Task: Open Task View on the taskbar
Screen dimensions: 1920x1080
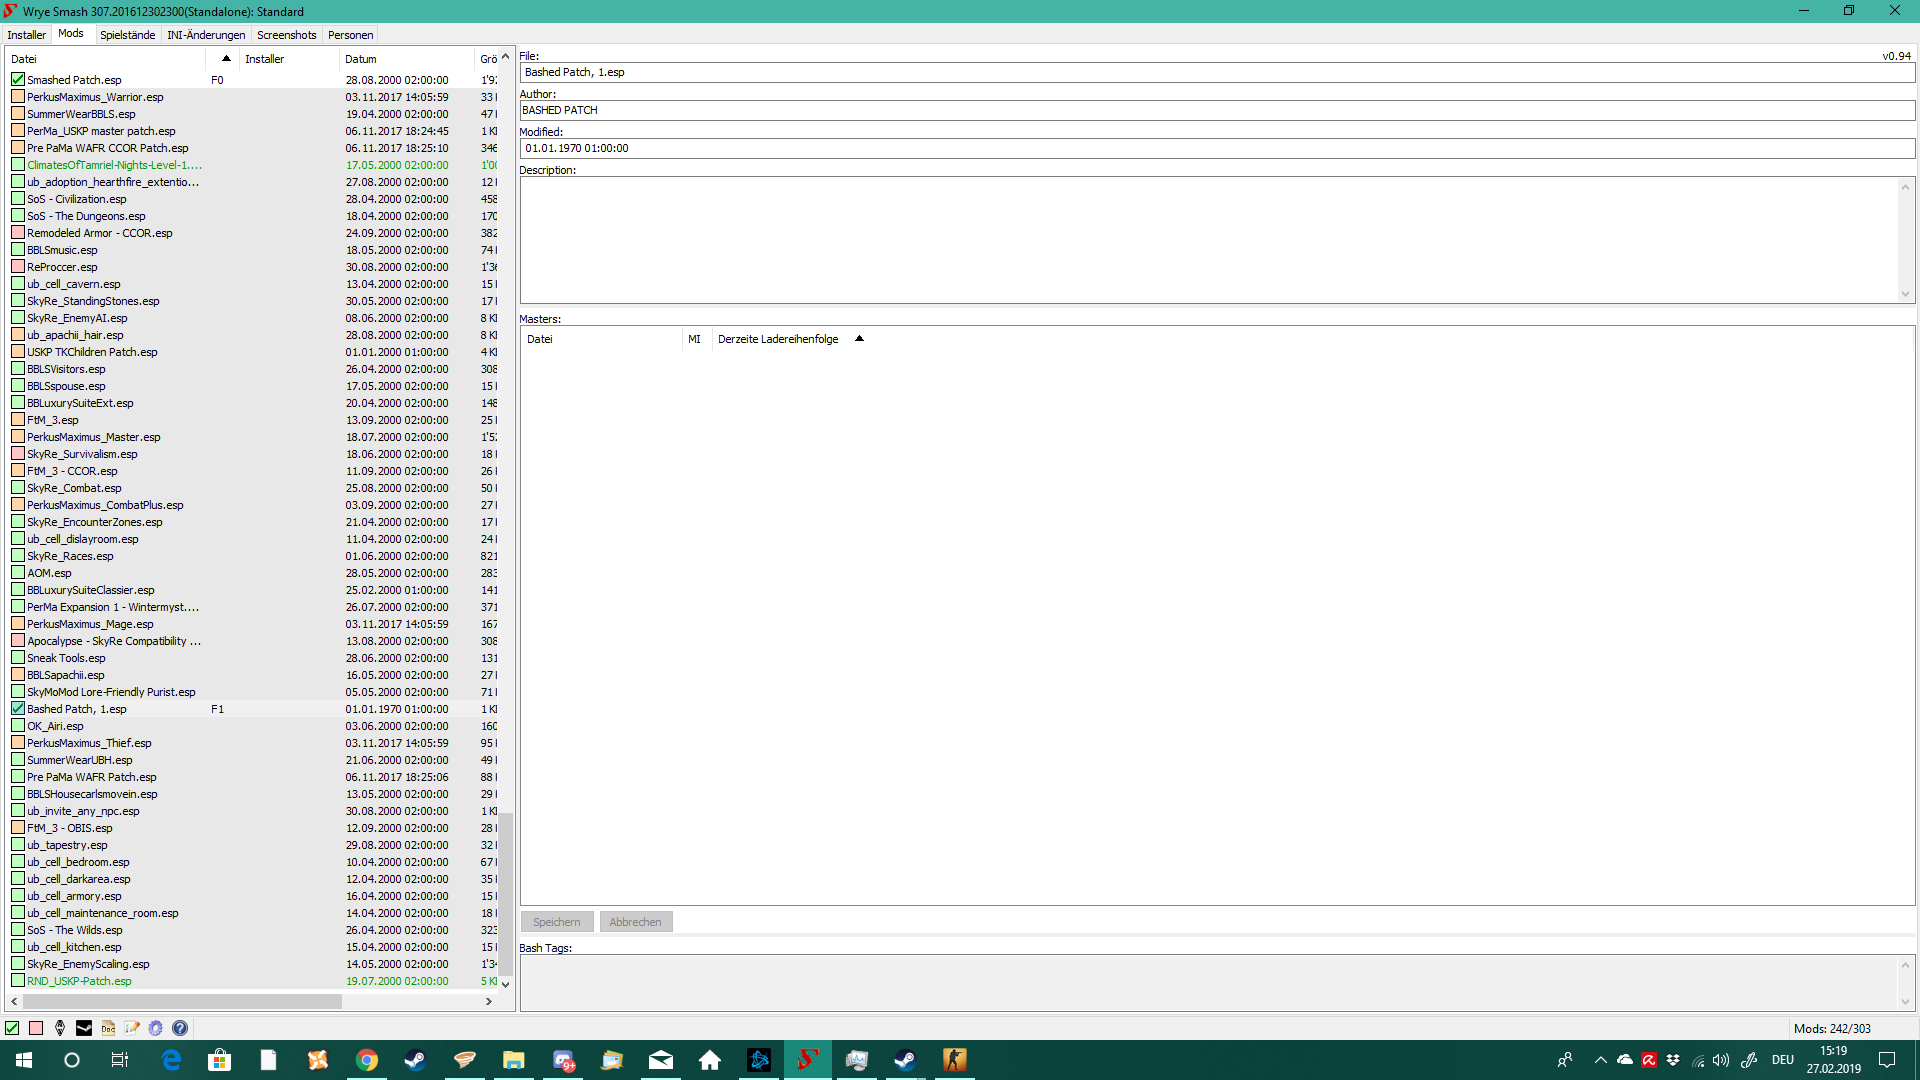Action: (120, 1060)
